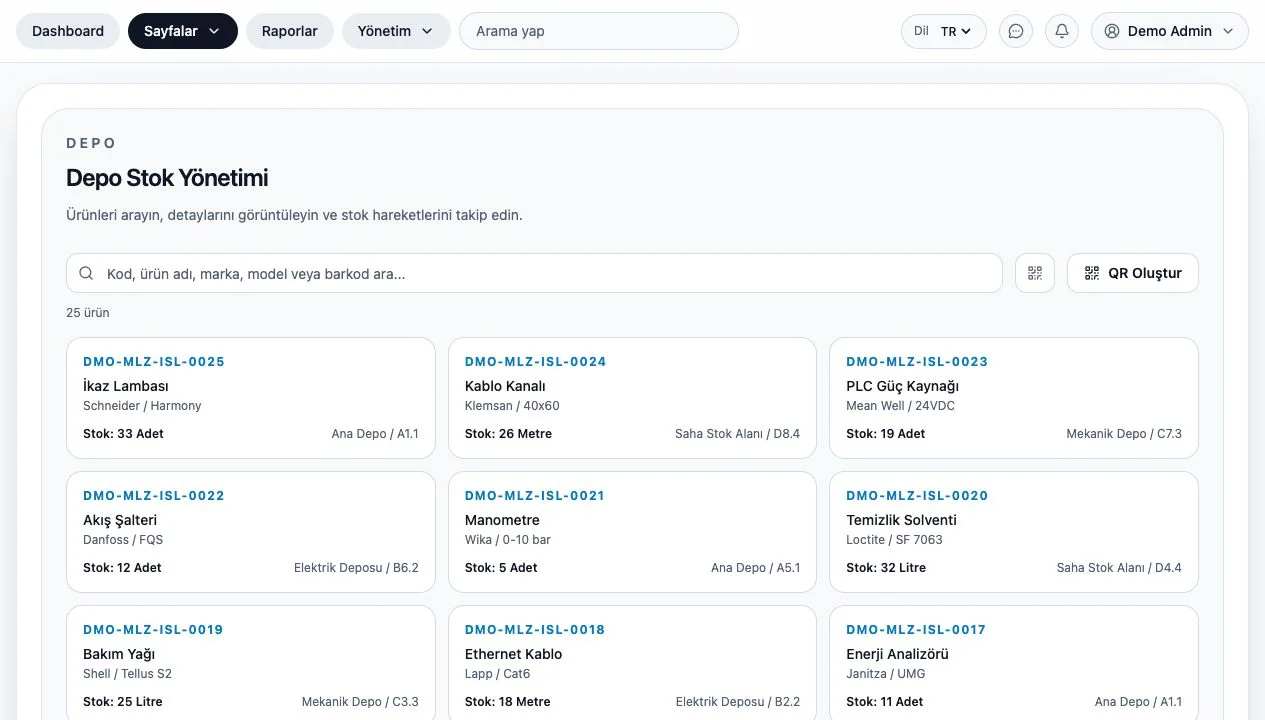Click the Mekanik Depo / C7.3 location

(1124, 434)
